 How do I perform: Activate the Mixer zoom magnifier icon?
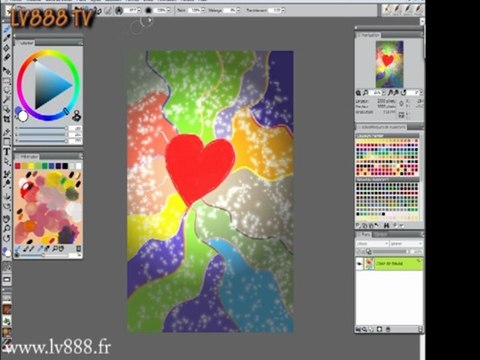55,249
